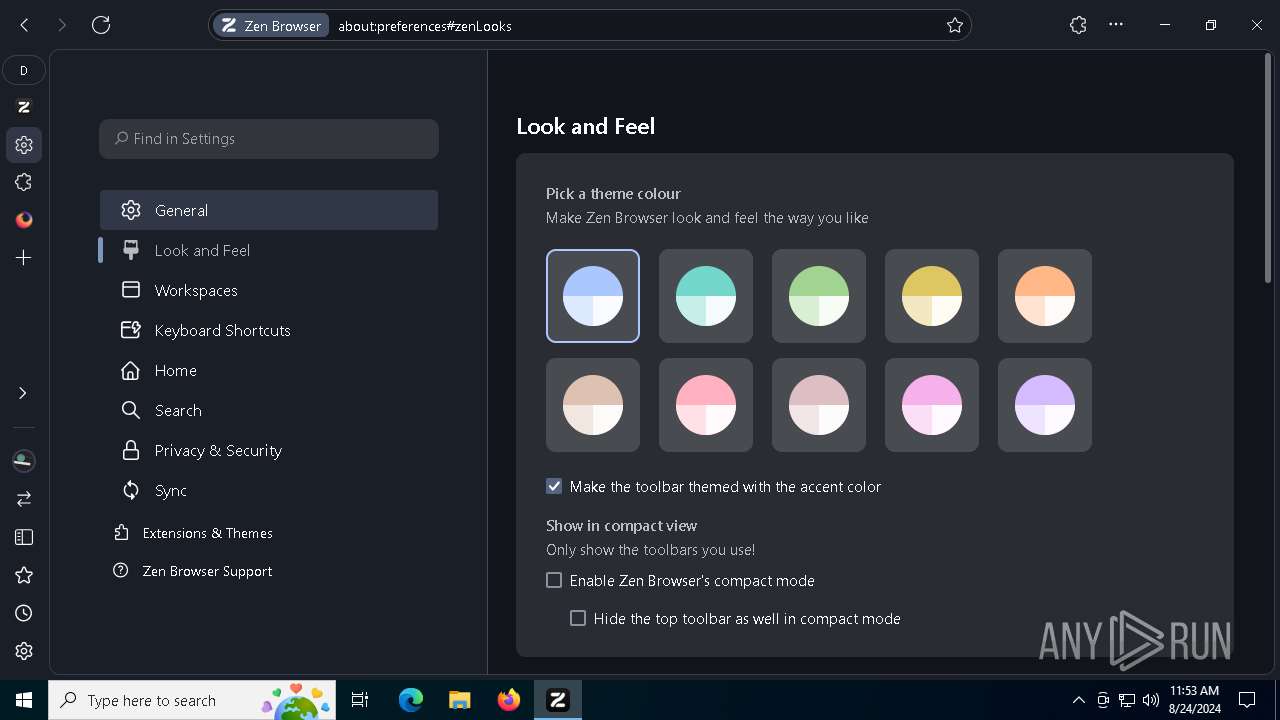Open the Zen pinned tab in the sidebar
This screenshot has width=1280, height=720.
click(x=24, y=107)
